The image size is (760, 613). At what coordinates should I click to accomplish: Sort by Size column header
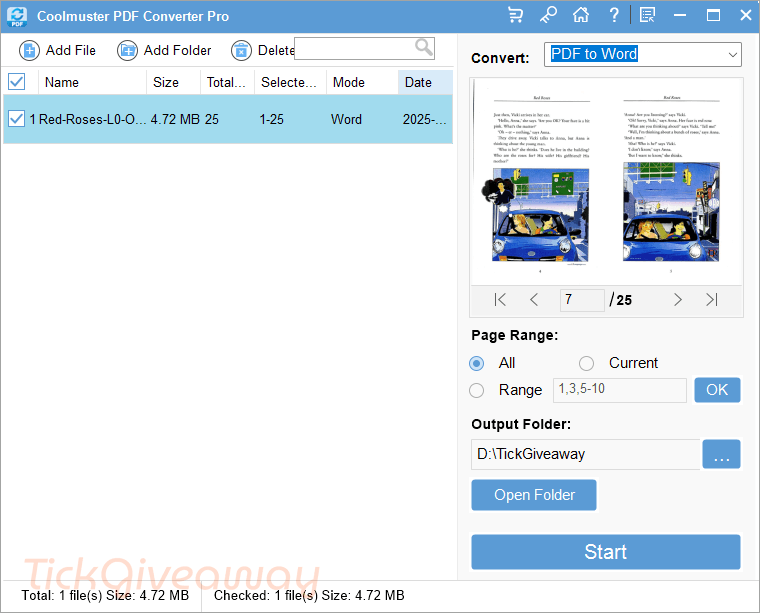pos(173,82)
